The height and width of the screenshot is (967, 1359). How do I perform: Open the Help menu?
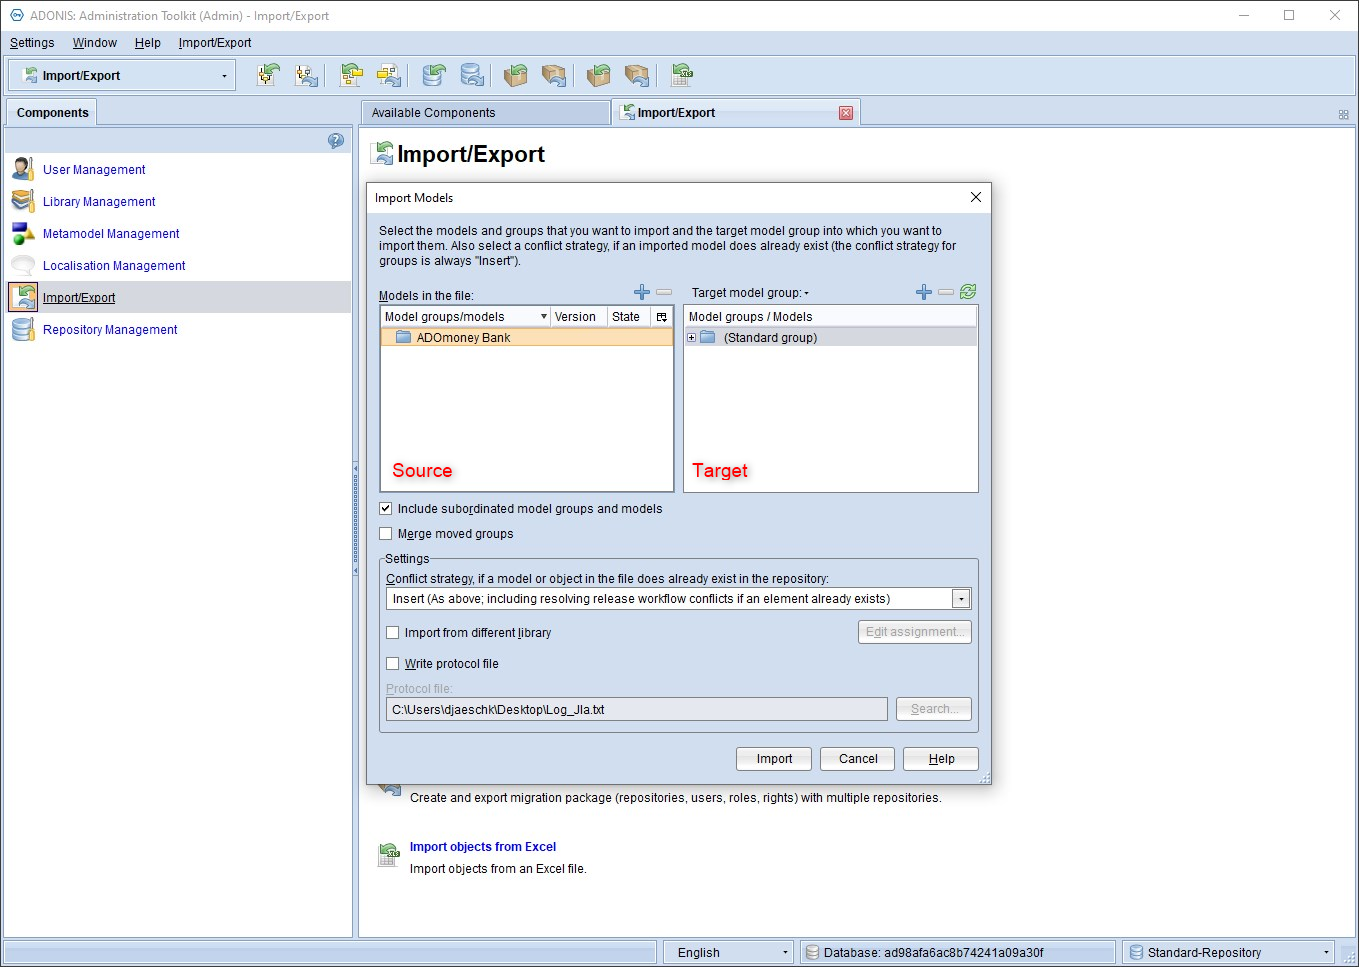pyautogui.click(x=148, y=43)
